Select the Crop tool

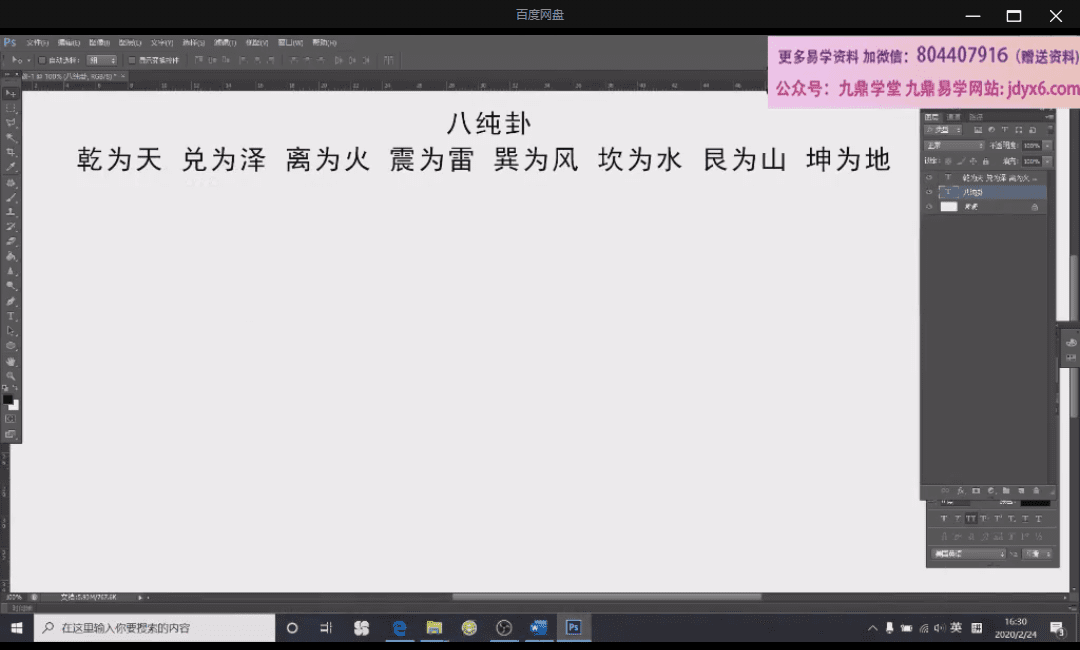click(11, 152)
